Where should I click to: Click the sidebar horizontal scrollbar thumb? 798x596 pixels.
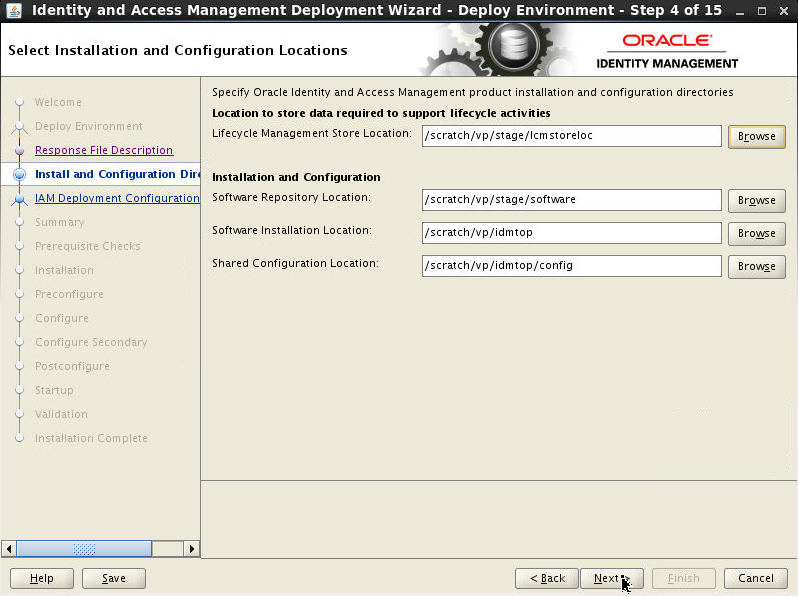point(84,549)
